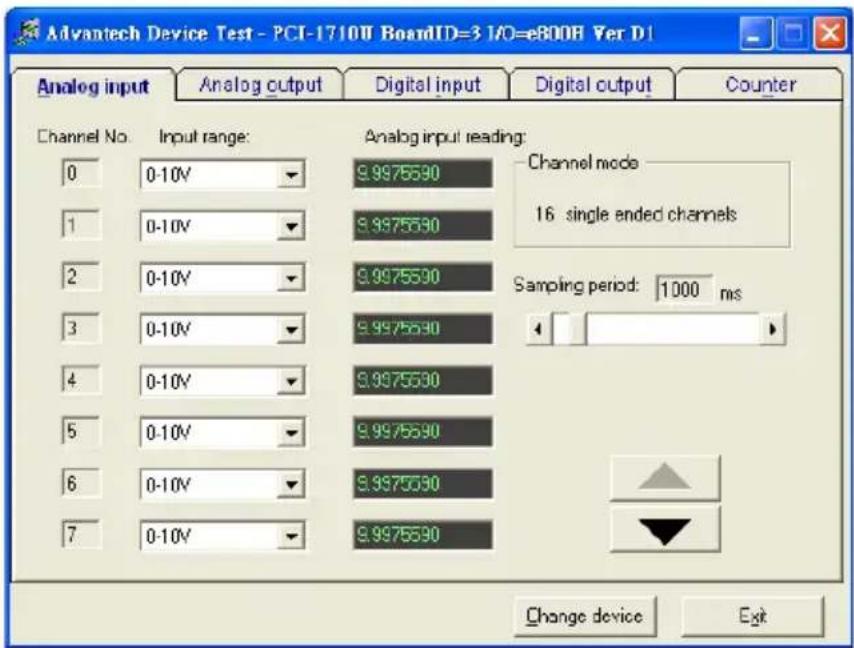
Task: Open channel 2 input range dropdown
Action: (x=291, y=278)
